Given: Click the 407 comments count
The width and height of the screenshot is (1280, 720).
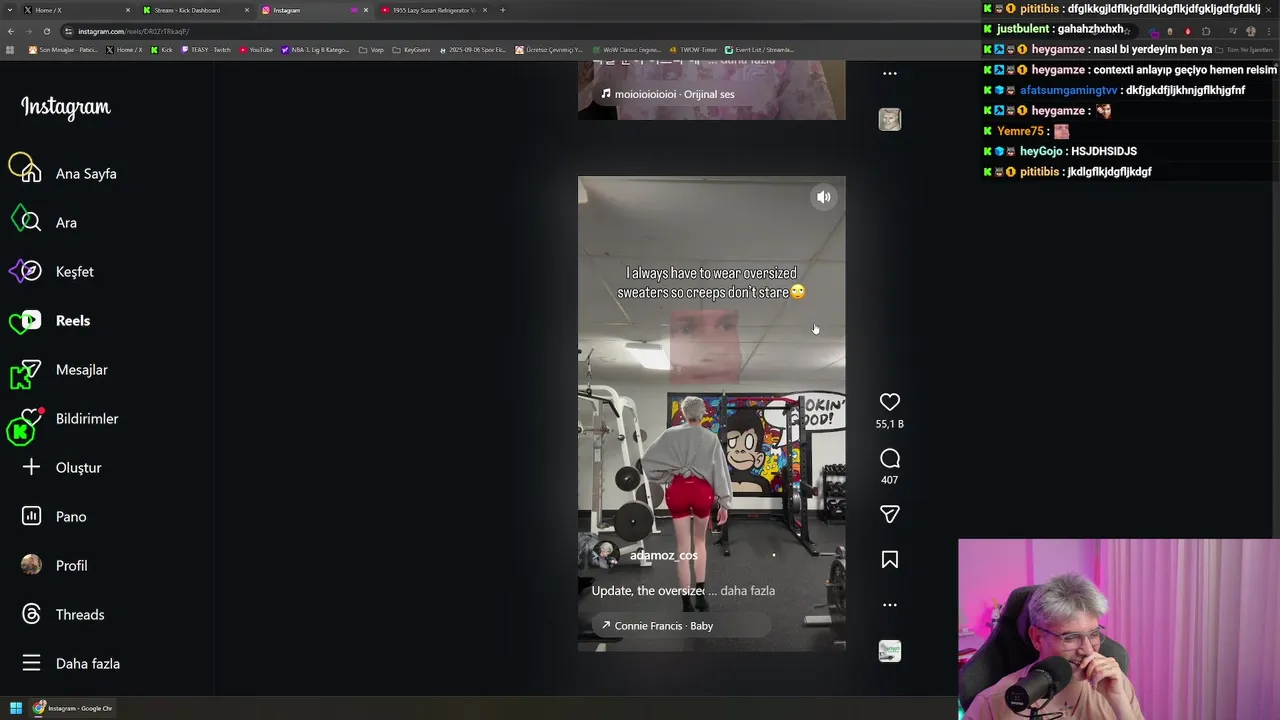Looking at the screenshot, I should tap(890, 480).
